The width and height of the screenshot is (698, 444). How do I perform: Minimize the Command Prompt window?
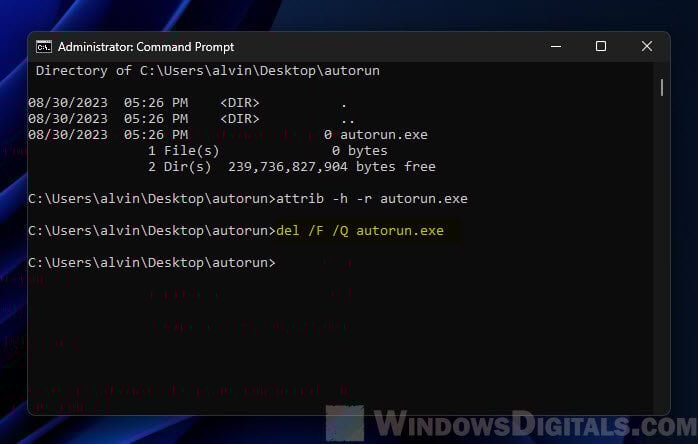coord(556,46)
